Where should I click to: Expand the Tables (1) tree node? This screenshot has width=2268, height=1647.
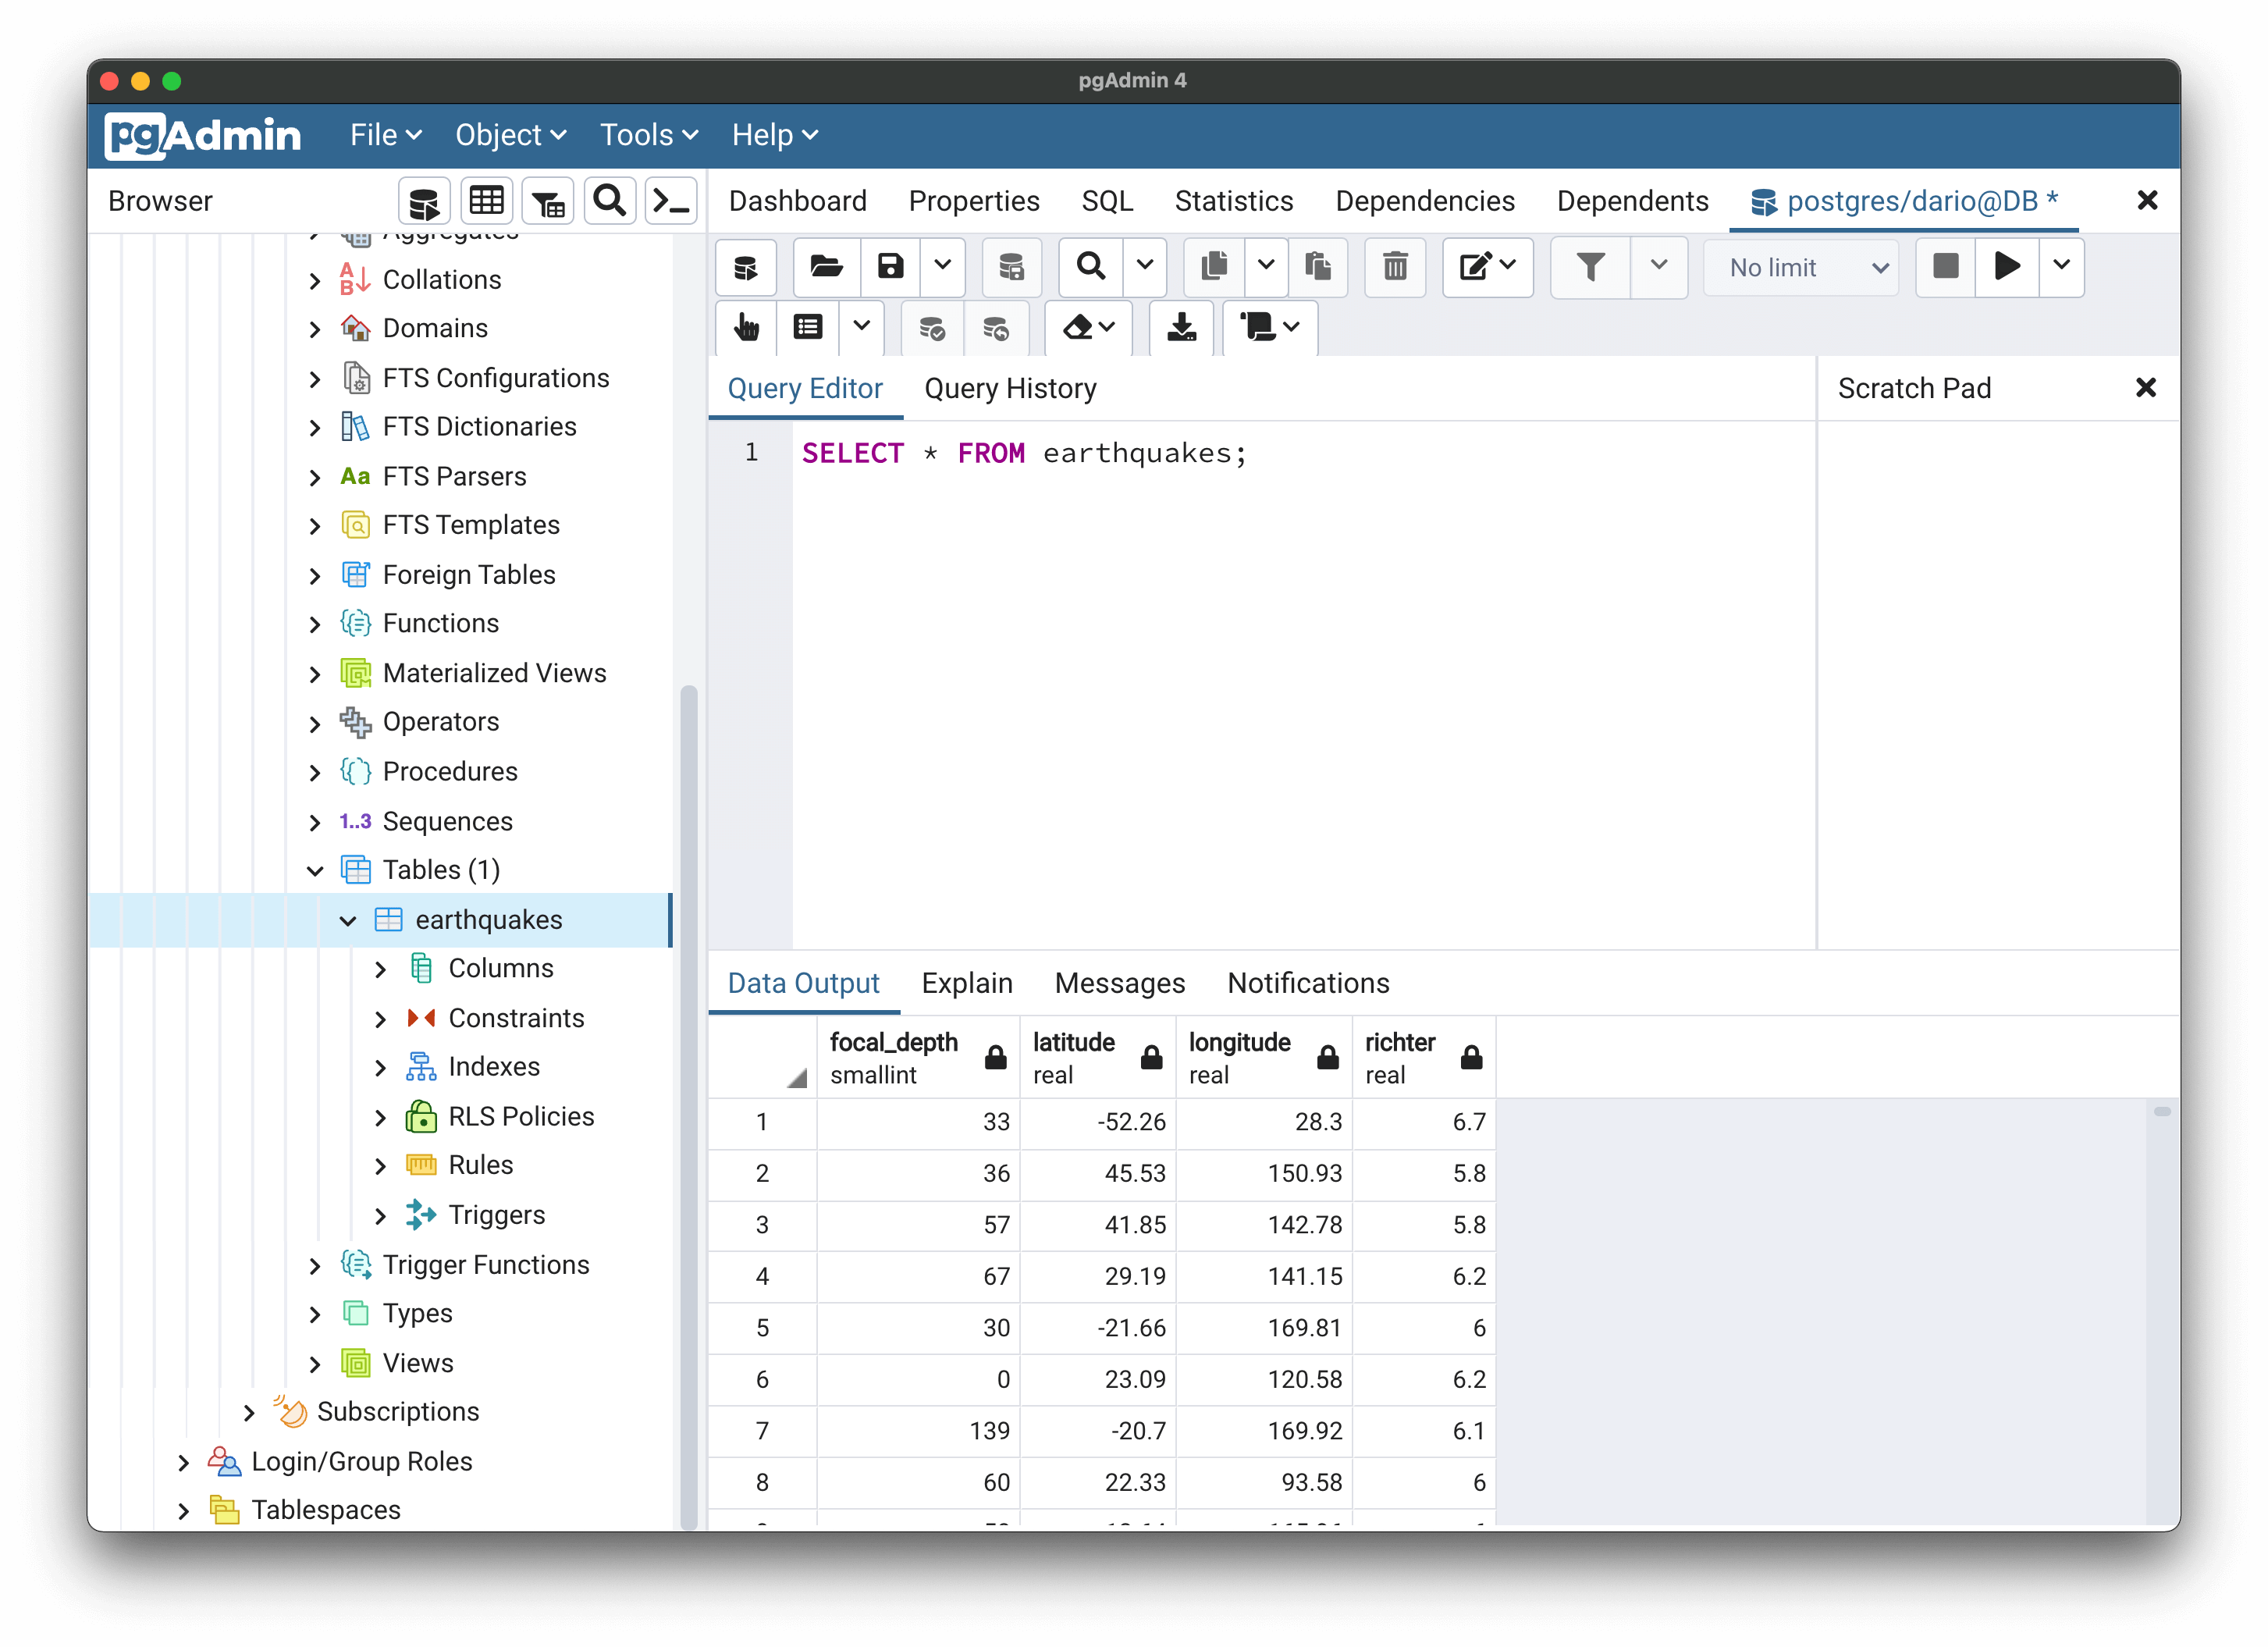[322, 869]
